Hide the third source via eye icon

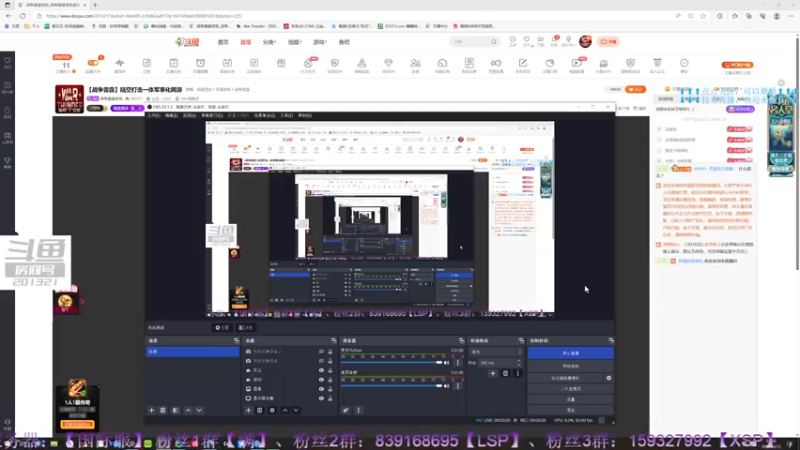coord(321,370)
